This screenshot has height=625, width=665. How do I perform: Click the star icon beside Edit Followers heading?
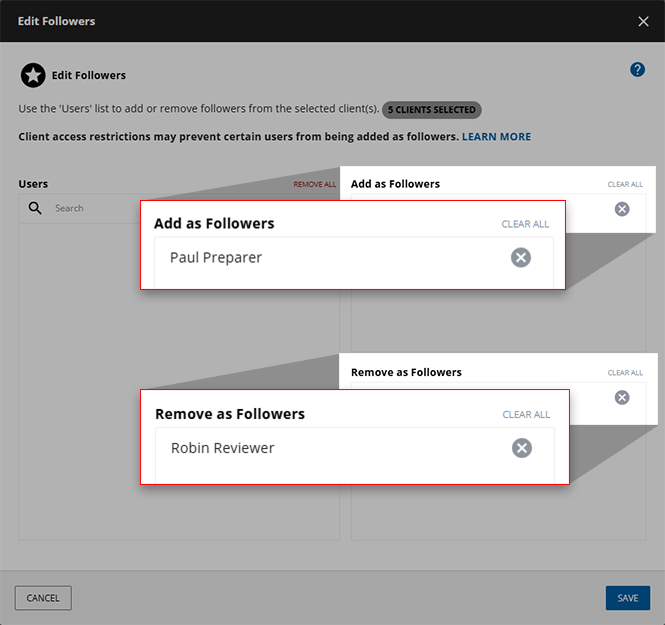(33, 75)
